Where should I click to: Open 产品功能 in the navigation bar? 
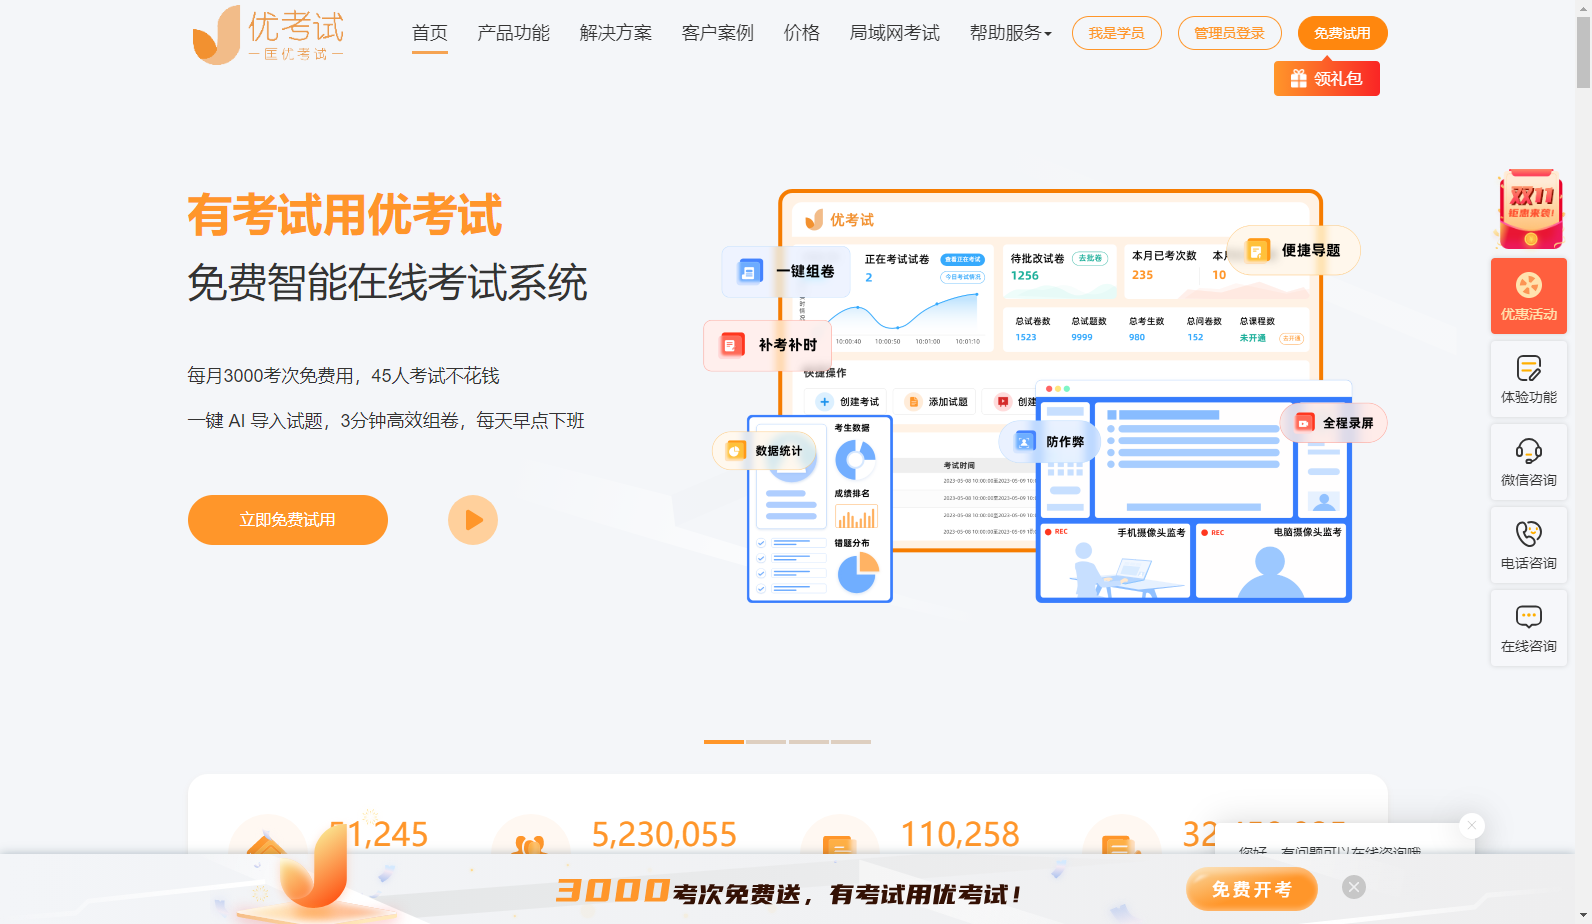click(x=513, y=33)
